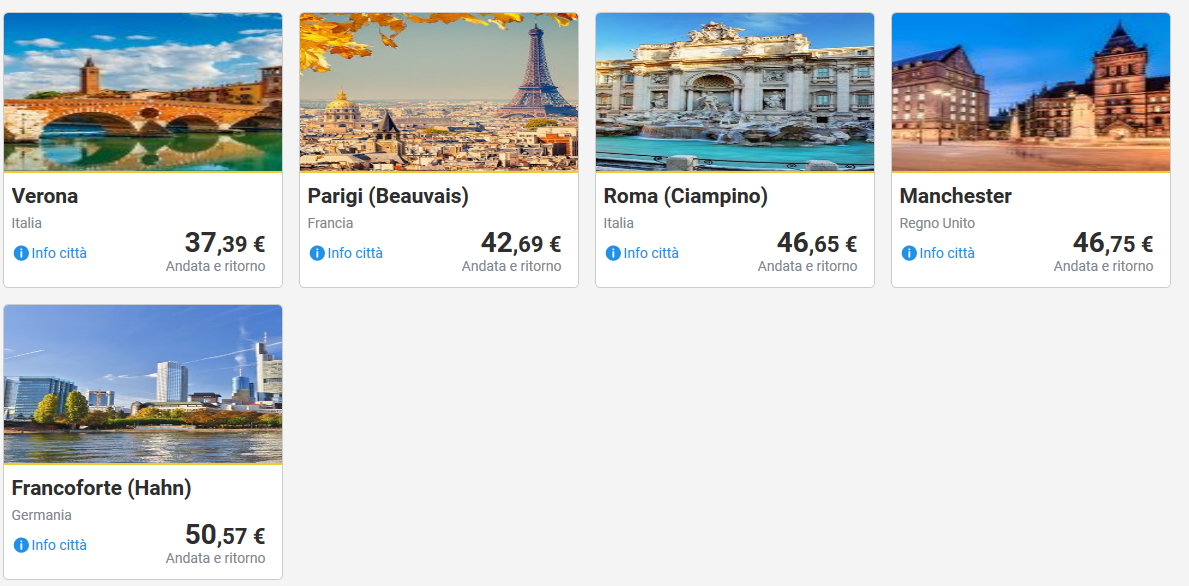Select the Trevi Fountain image
The image size is (1189, 586).
pyautogui.click(x=735, y=92)
